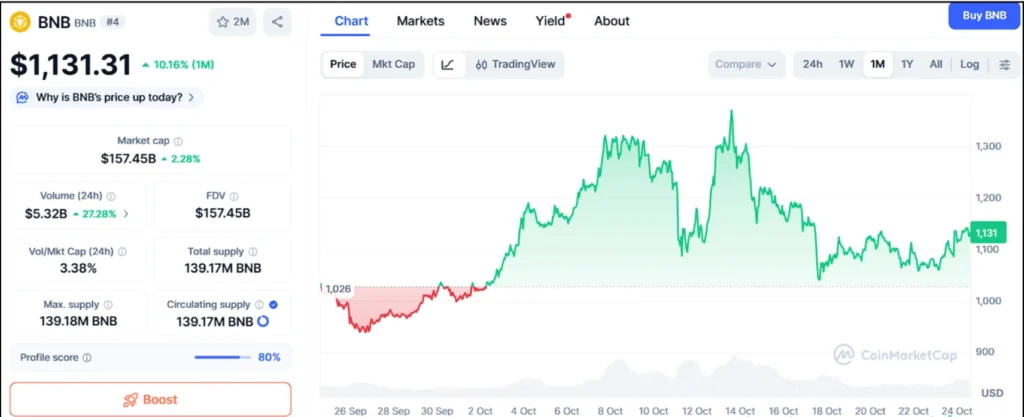Click Circulating supply verified badge
1024x417 pixels.
coord(274,304)
